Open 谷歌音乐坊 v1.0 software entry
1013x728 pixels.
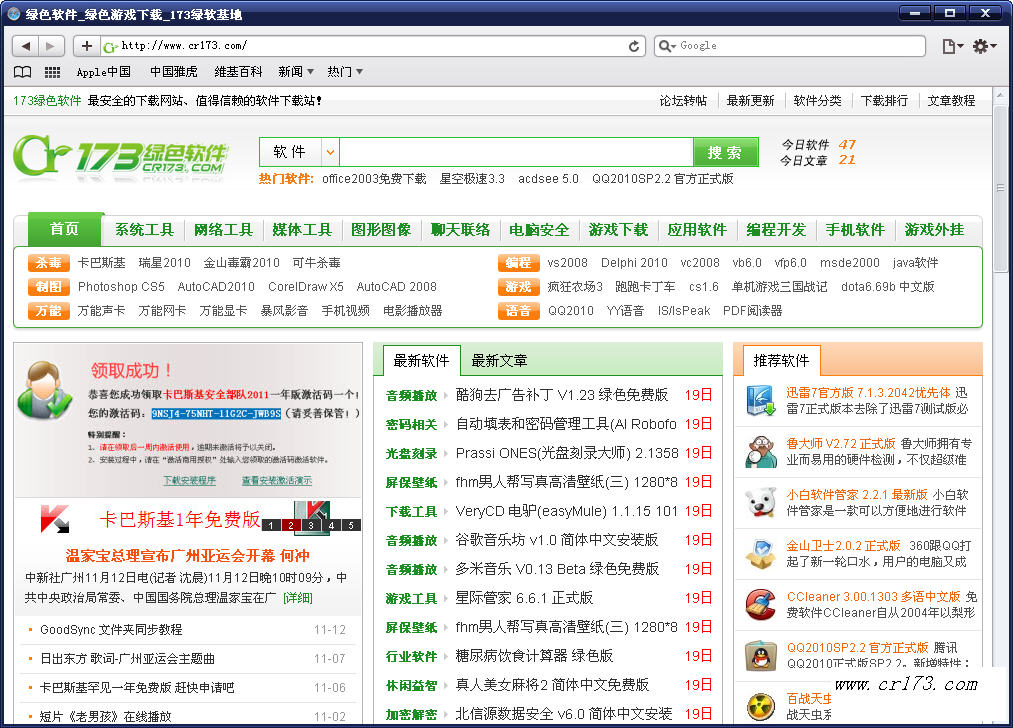[x=556, y=539]
